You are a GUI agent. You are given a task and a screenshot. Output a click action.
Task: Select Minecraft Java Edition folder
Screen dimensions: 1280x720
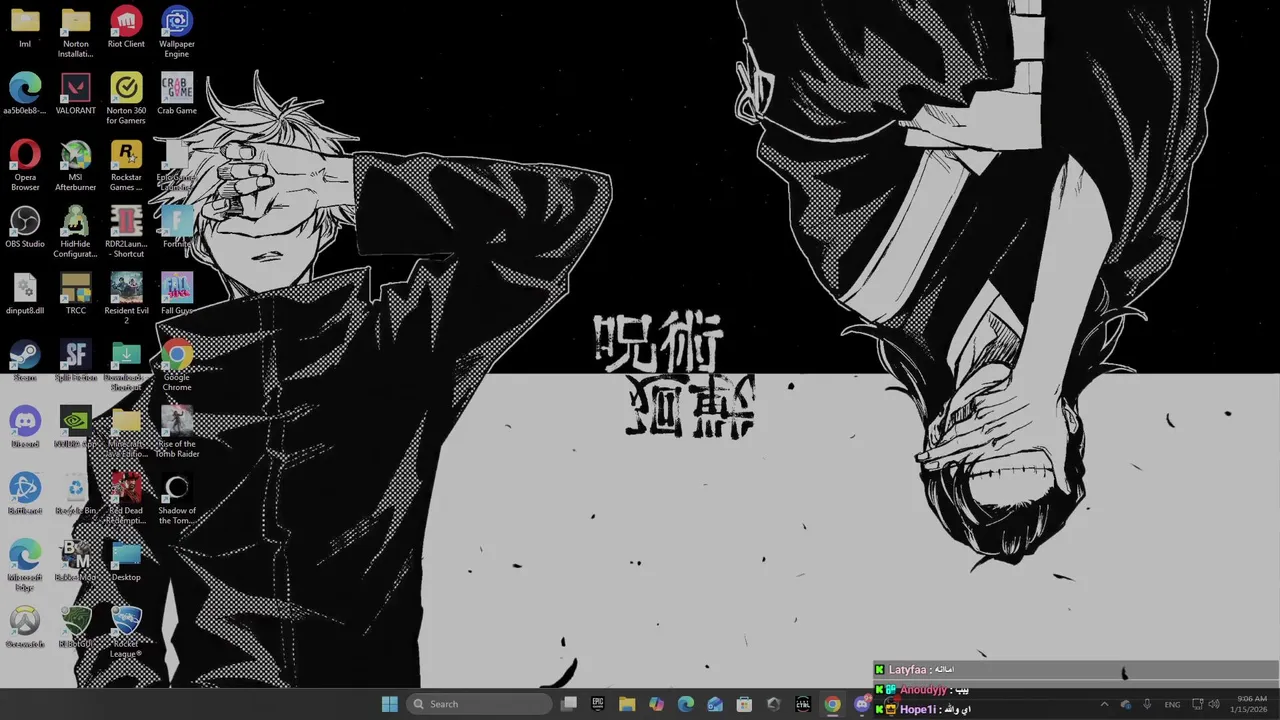(x=126, y=432)
